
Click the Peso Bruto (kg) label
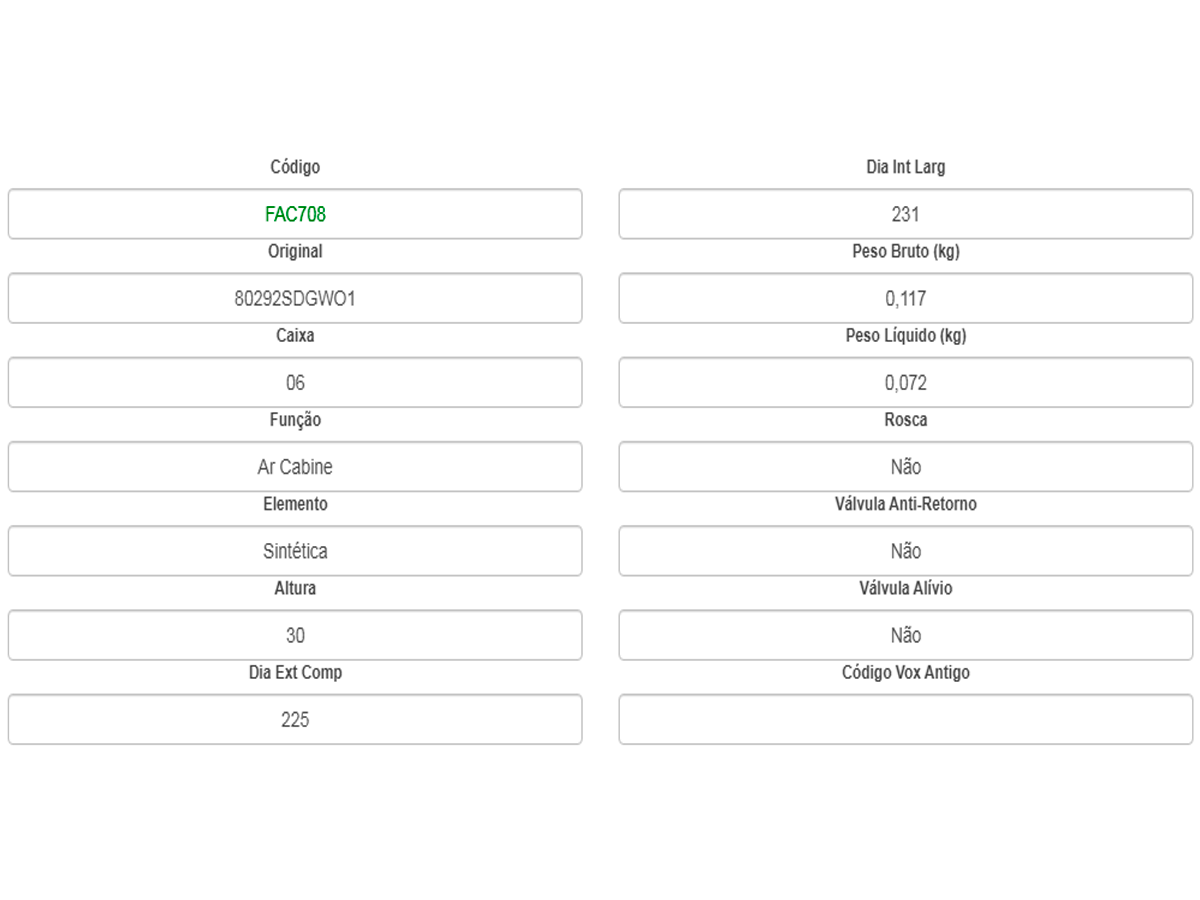[x=905, y=251]
